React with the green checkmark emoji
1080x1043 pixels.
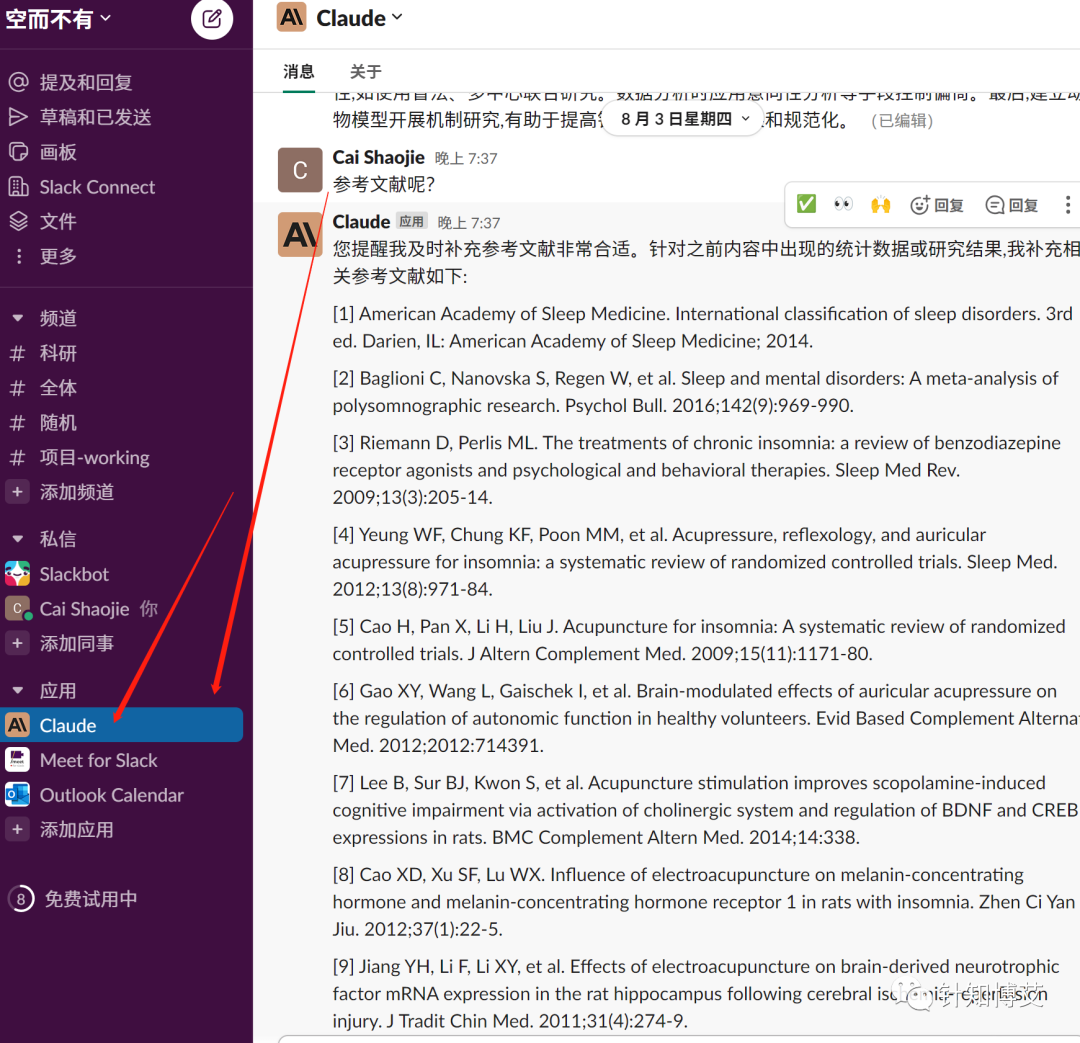pos(806,205)
